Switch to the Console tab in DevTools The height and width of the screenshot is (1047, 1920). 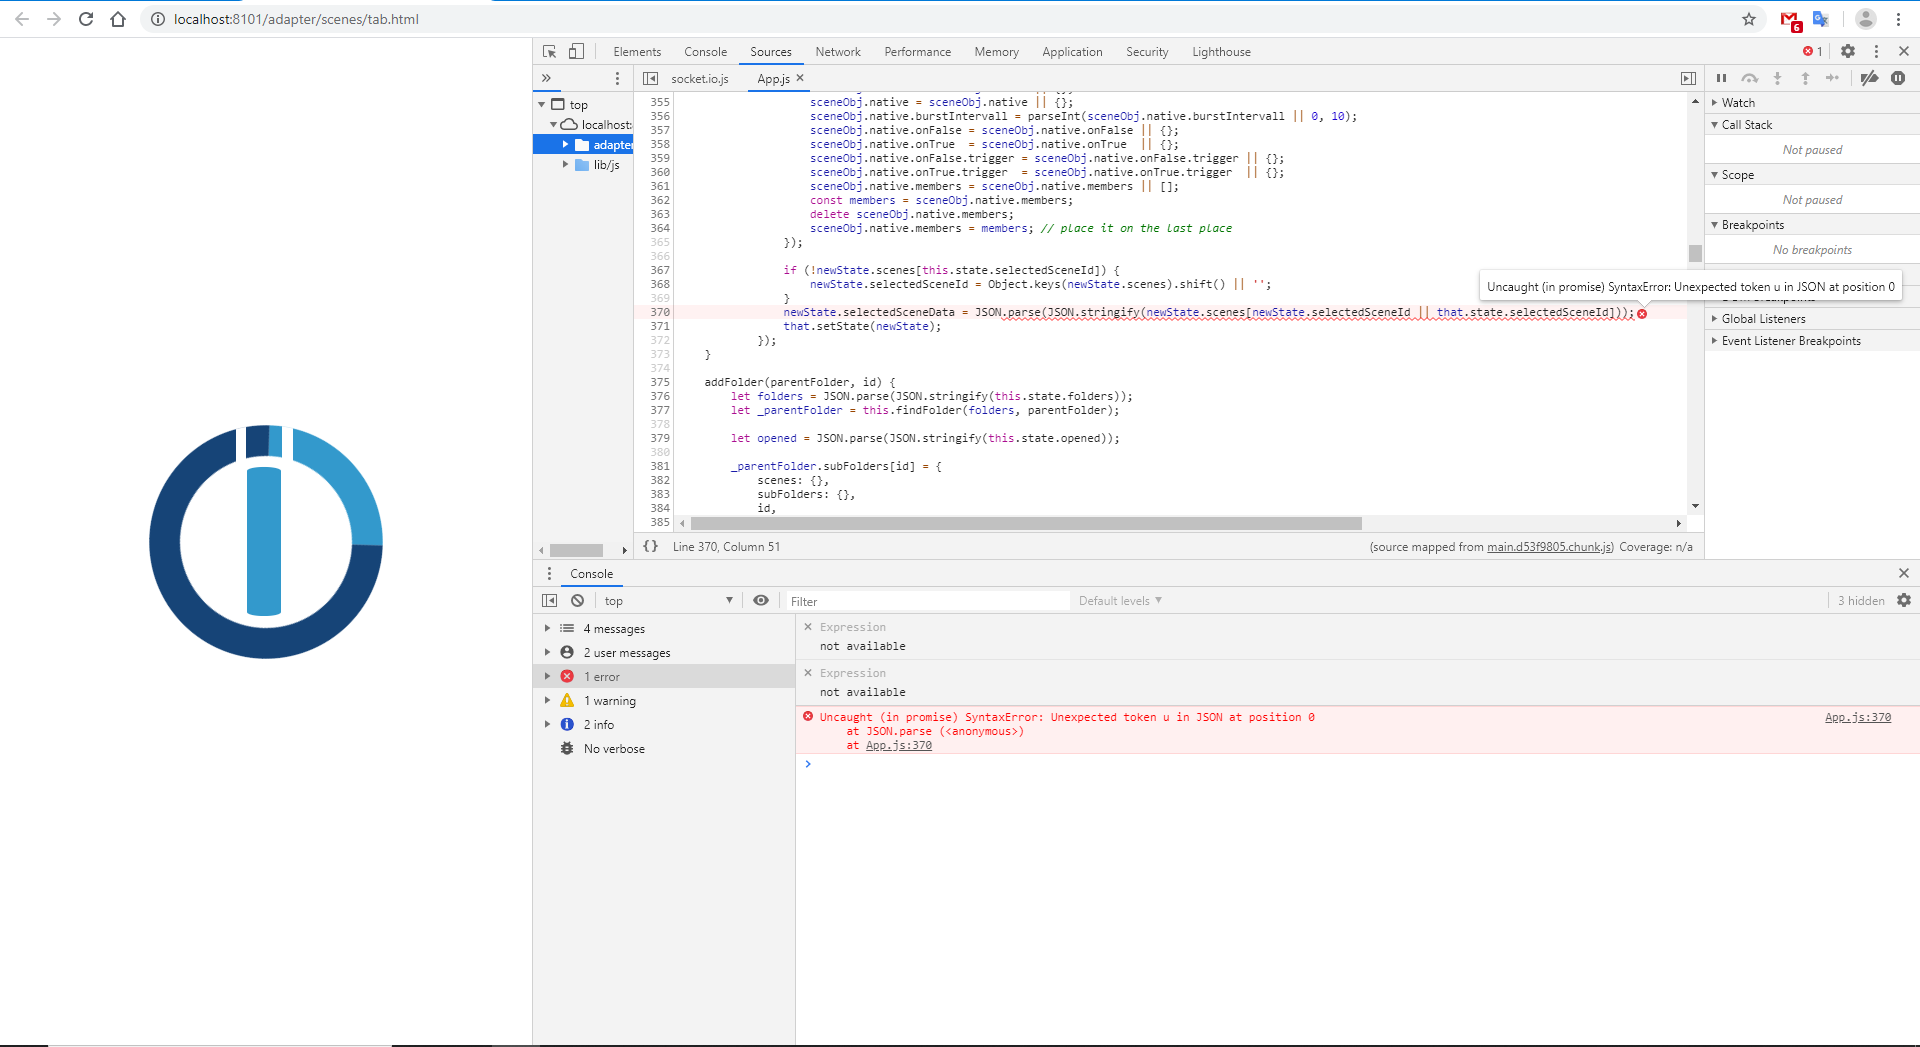click(705, 52)
